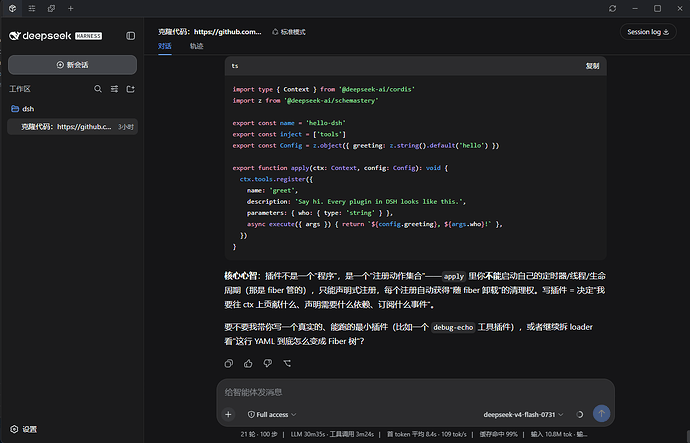
Task: Click the '21 轮 · 100 步' status
Action: click(259, 434)
